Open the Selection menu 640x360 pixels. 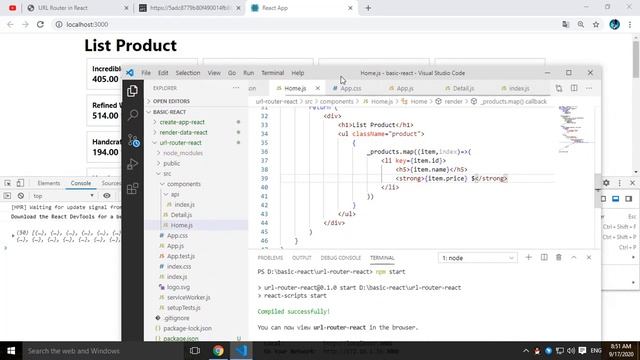(x=188, y=73)
